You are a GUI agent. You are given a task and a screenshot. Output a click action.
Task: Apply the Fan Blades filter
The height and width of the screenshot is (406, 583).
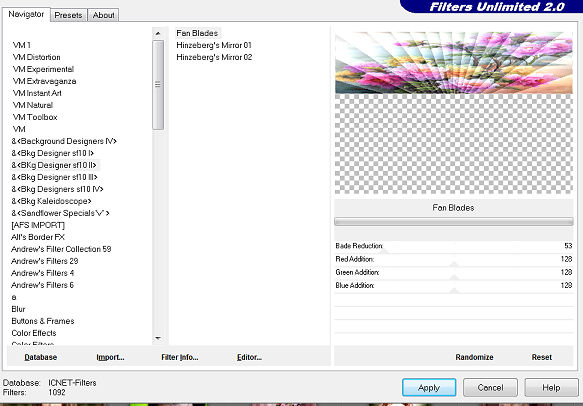pos(429,388)
